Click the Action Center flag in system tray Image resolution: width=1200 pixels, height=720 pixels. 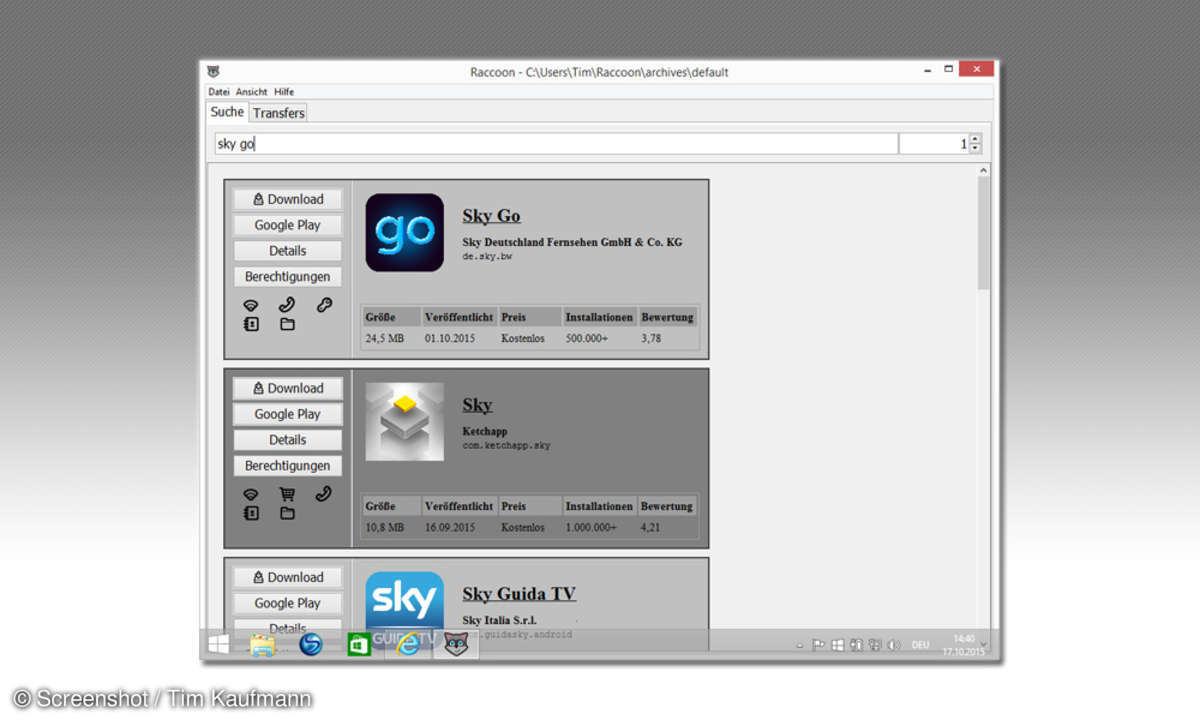pos(818,645)
